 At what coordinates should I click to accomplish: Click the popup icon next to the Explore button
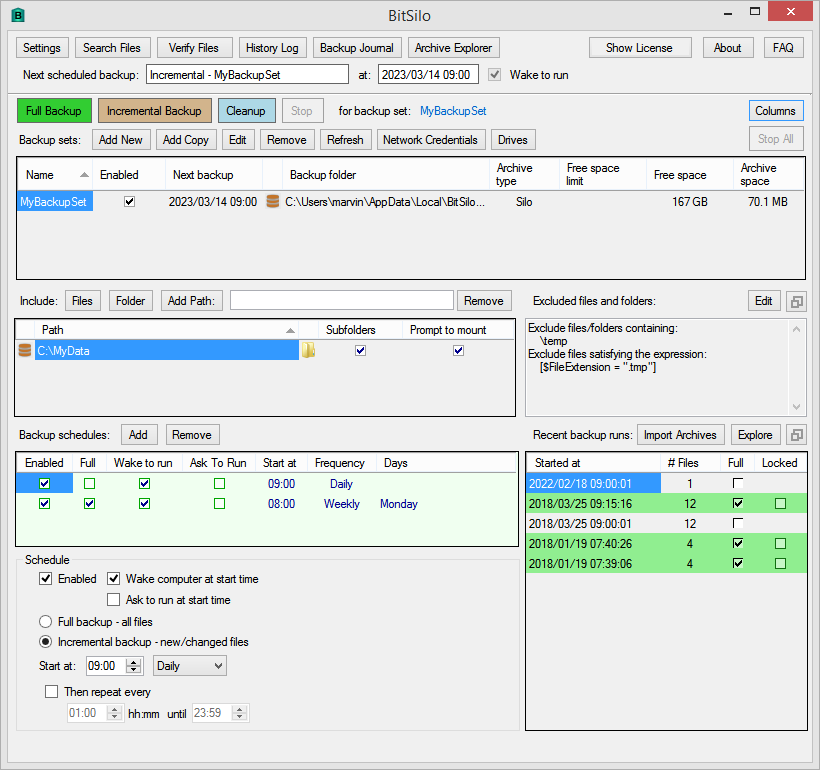point(796,434)
